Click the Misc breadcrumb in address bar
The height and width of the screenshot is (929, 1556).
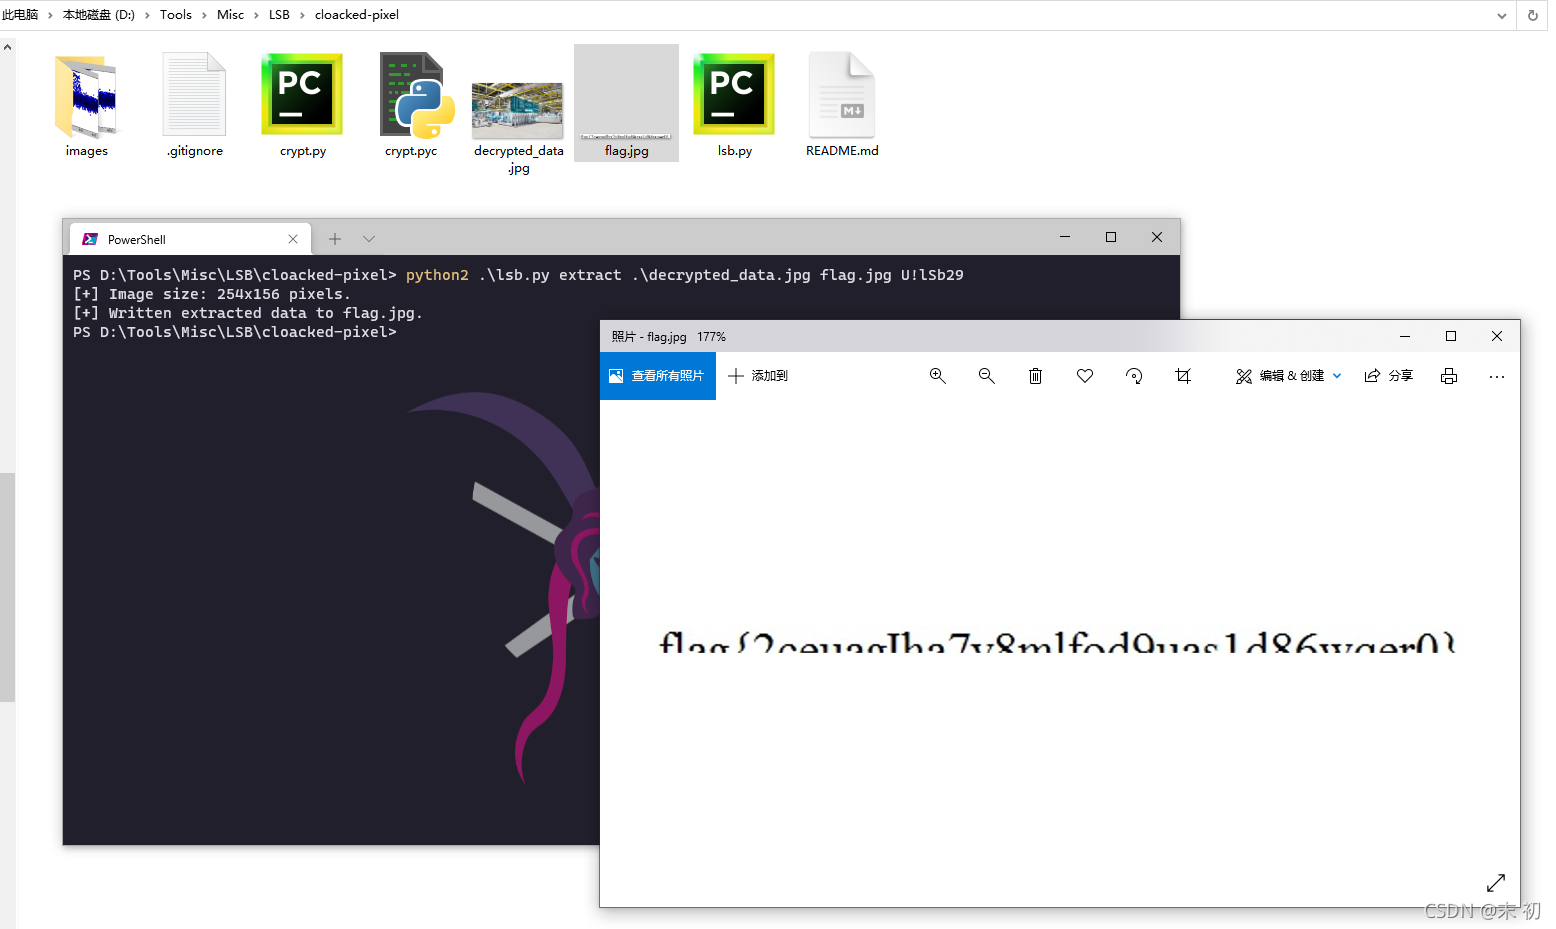(x=230, y=15)
